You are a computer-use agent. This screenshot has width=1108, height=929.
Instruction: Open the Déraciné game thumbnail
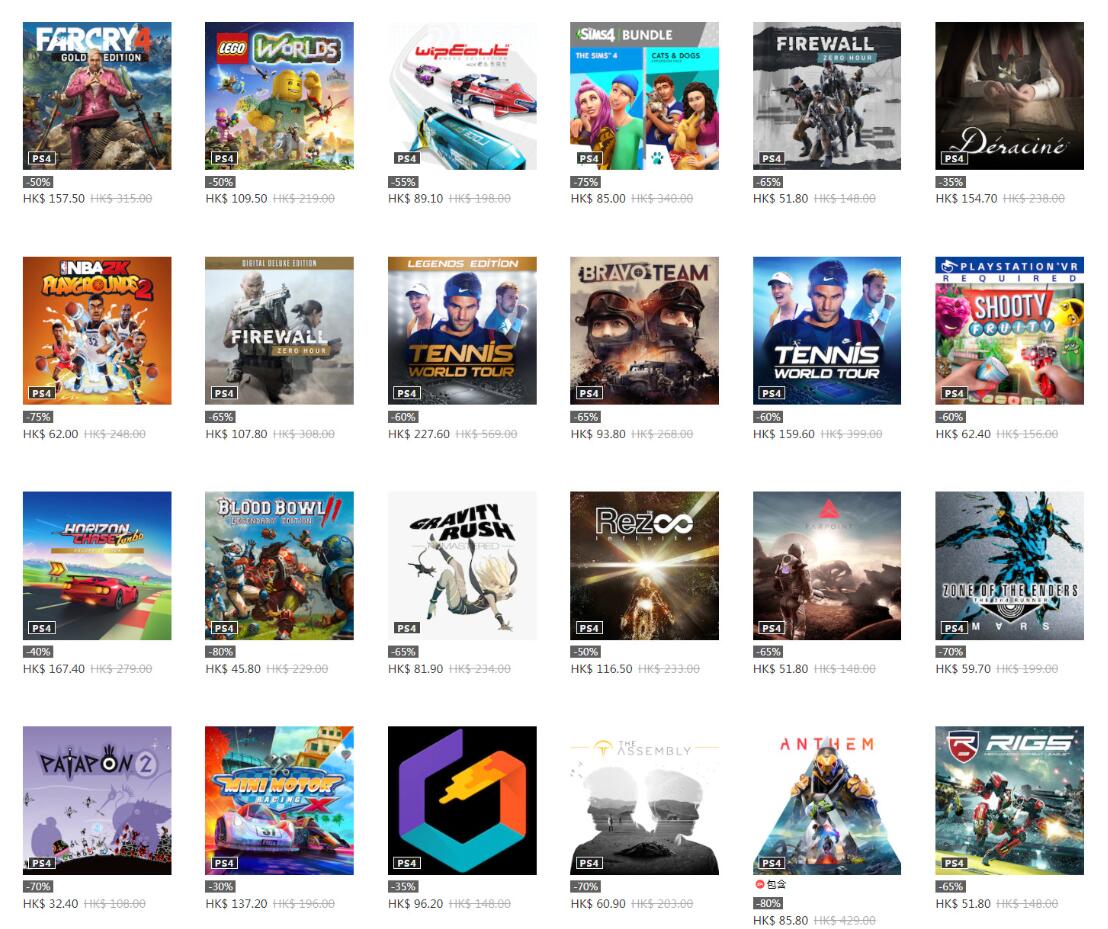click(1009, 95)
